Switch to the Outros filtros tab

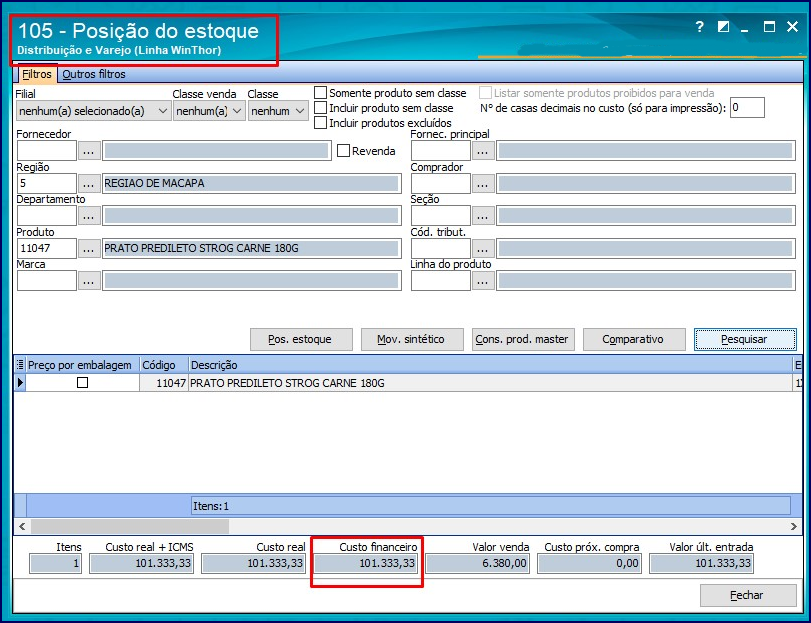point(94,74)
